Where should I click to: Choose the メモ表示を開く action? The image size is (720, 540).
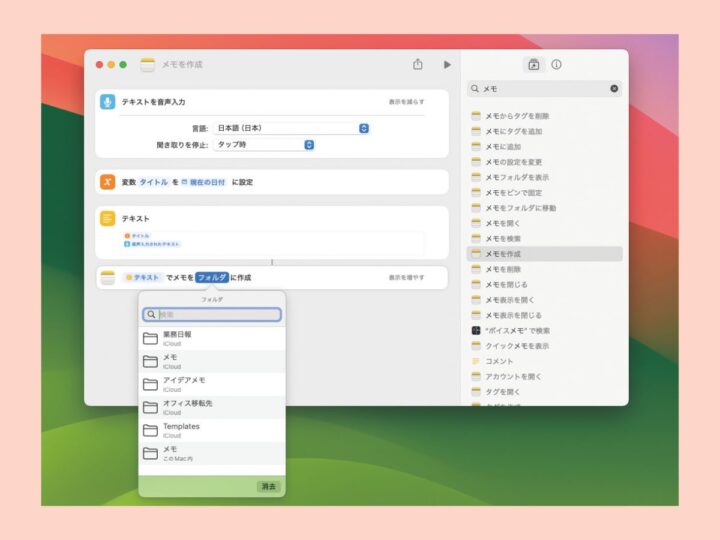click(545, 300)
